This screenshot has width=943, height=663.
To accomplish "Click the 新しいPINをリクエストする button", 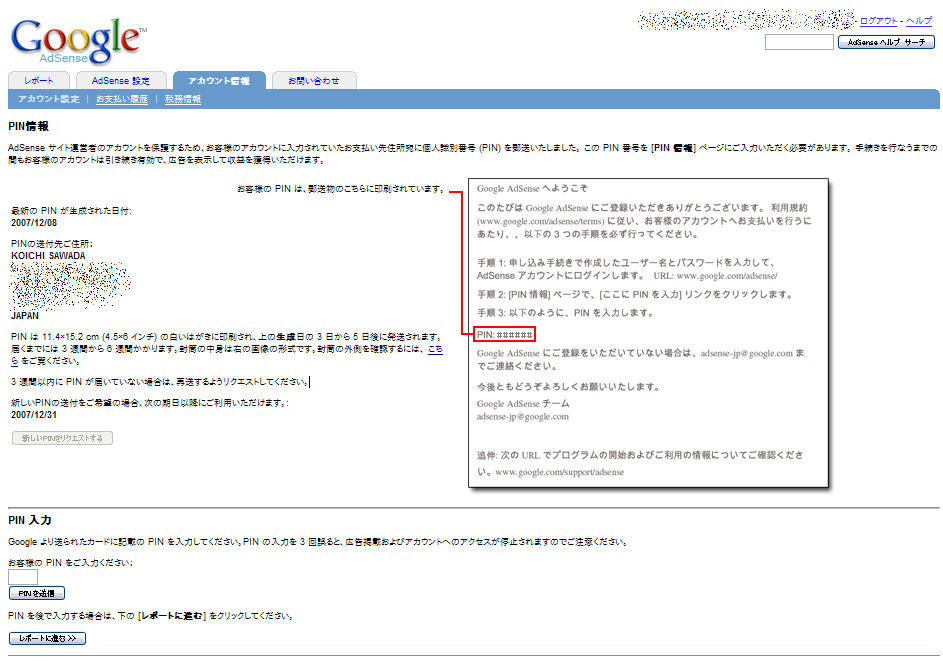I will coord(62,438).
